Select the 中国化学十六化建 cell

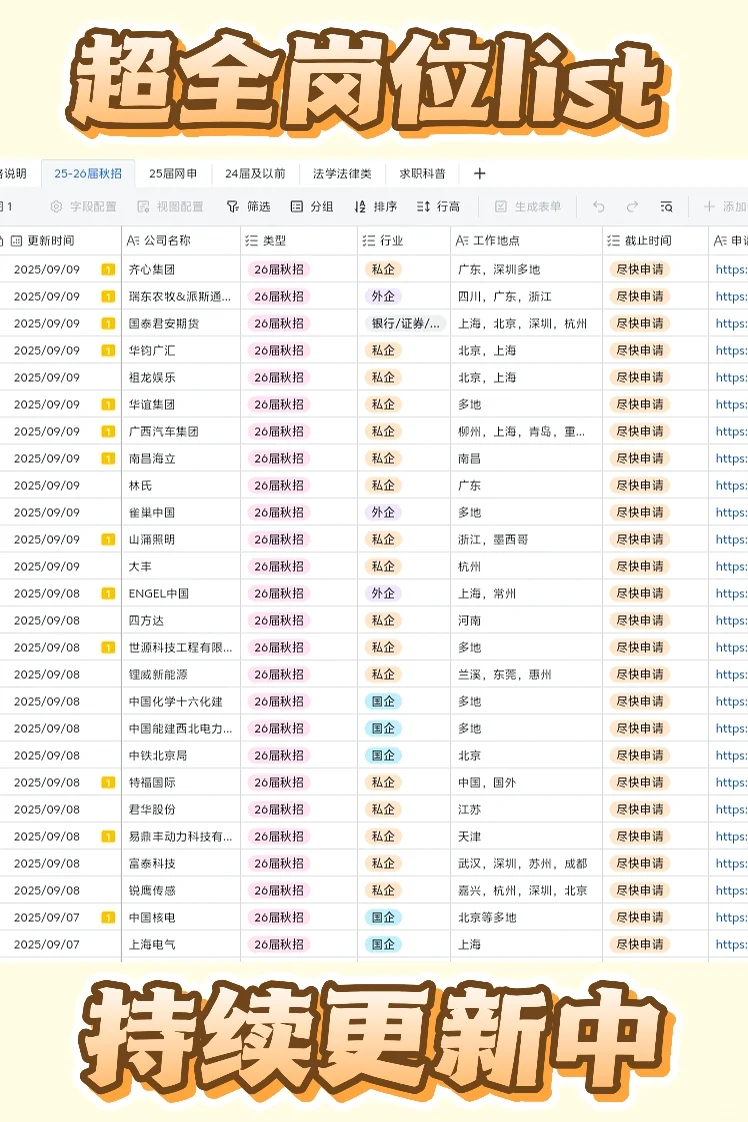click(x=181, y=701)
